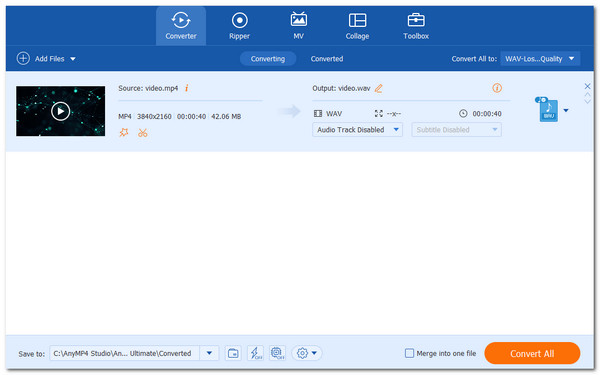The width and height of the screenshot is (600, 375).
Task: Open the MV tab
Action: click(298, 26)
